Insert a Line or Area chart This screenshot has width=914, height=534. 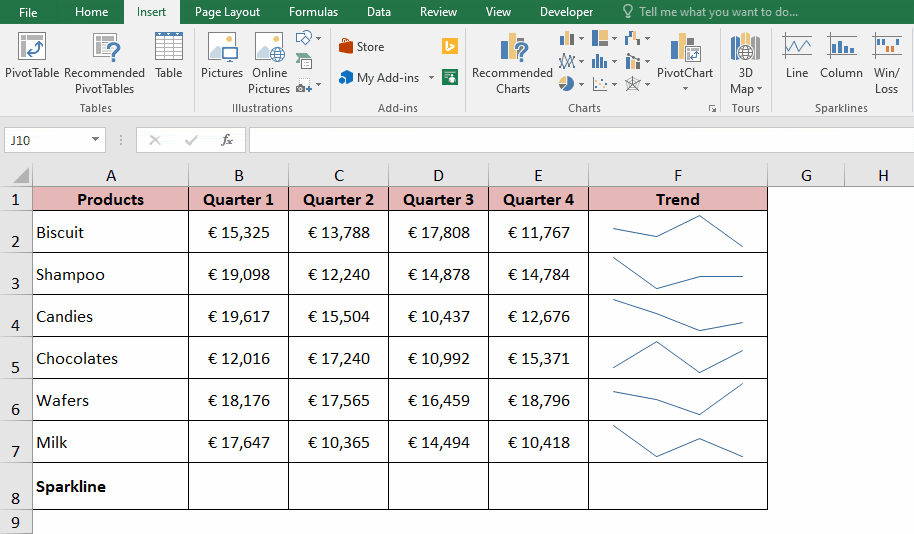[x=571, y=61]
